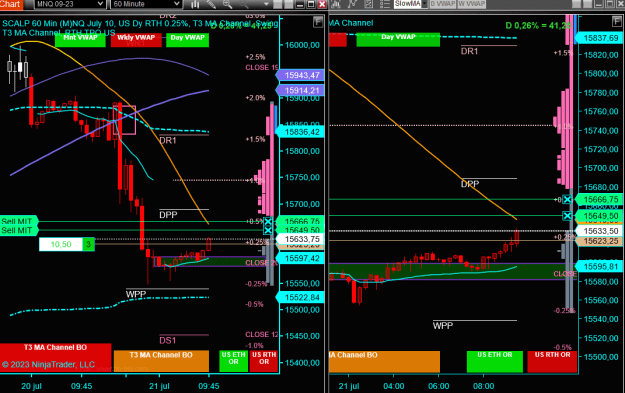Switch to the Chart tab
Viewport: 625px width, 393px height.
click(x=11, y=4)
